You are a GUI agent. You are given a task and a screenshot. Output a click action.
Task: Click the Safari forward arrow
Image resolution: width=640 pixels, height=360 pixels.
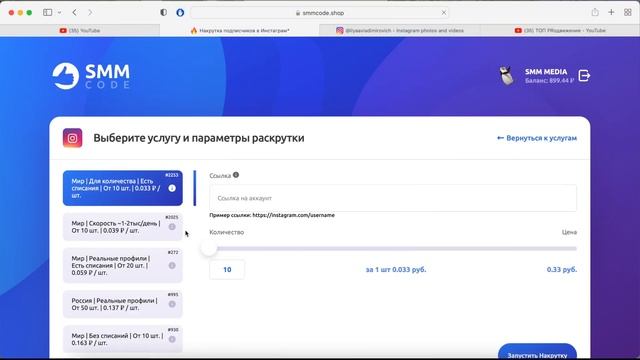point(90,13)
